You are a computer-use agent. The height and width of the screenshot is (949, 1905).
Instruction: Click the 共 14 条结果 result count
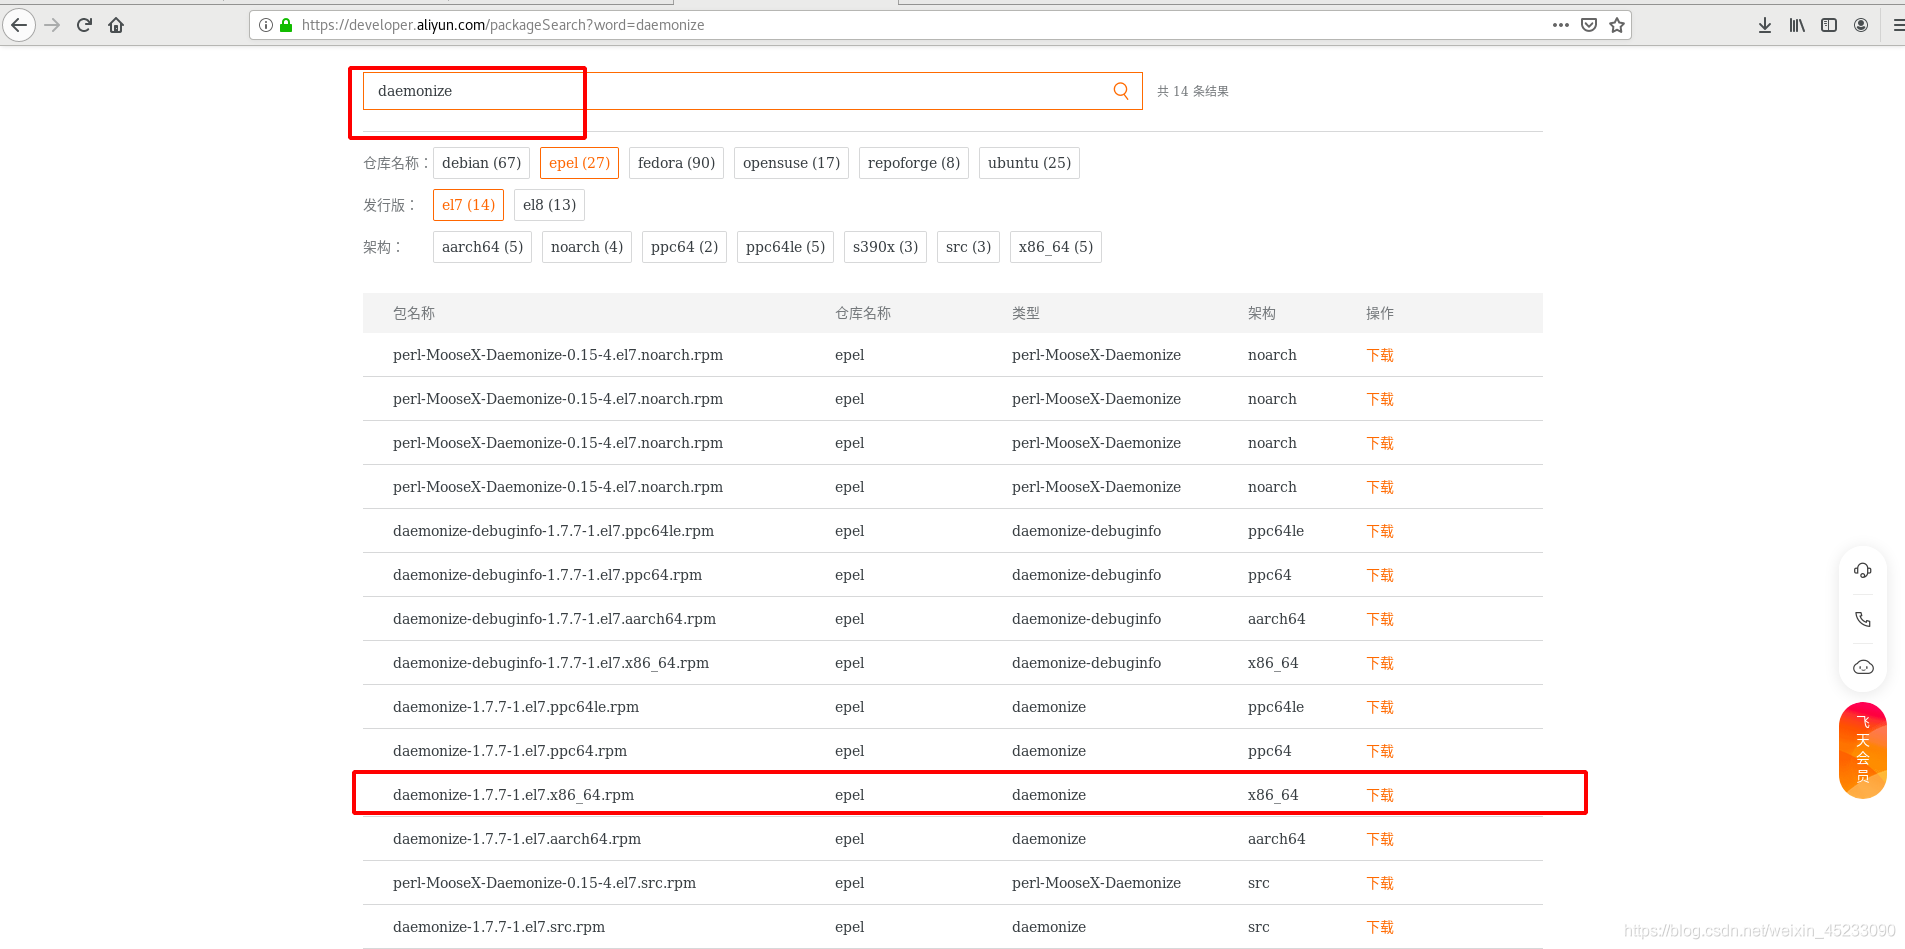tap(1193, 91)
